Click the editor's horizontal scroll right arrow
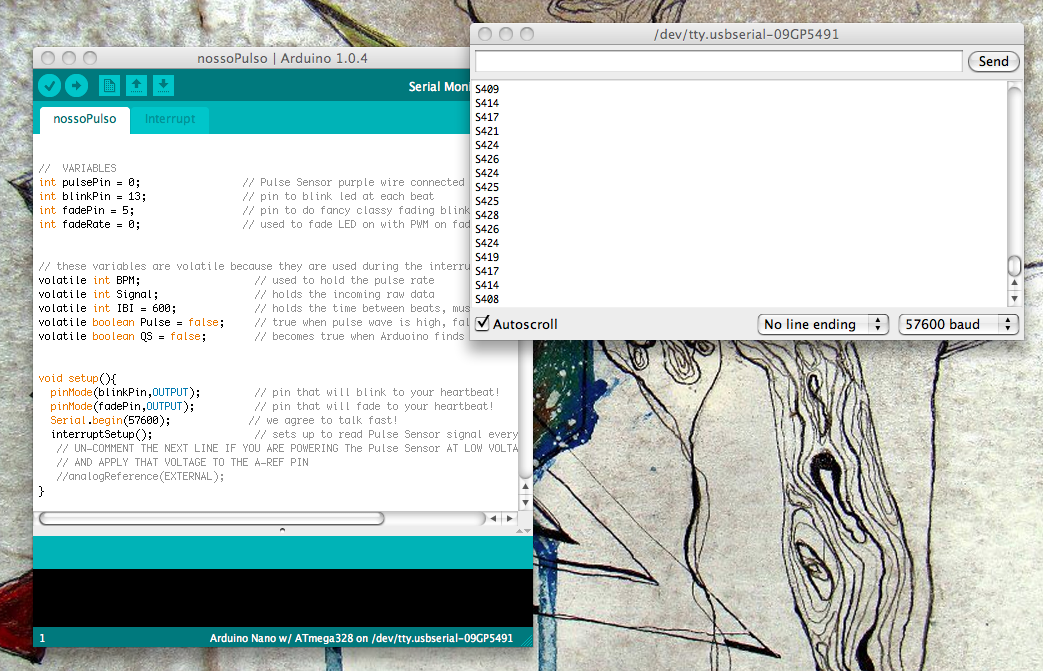 pos(510,519)
